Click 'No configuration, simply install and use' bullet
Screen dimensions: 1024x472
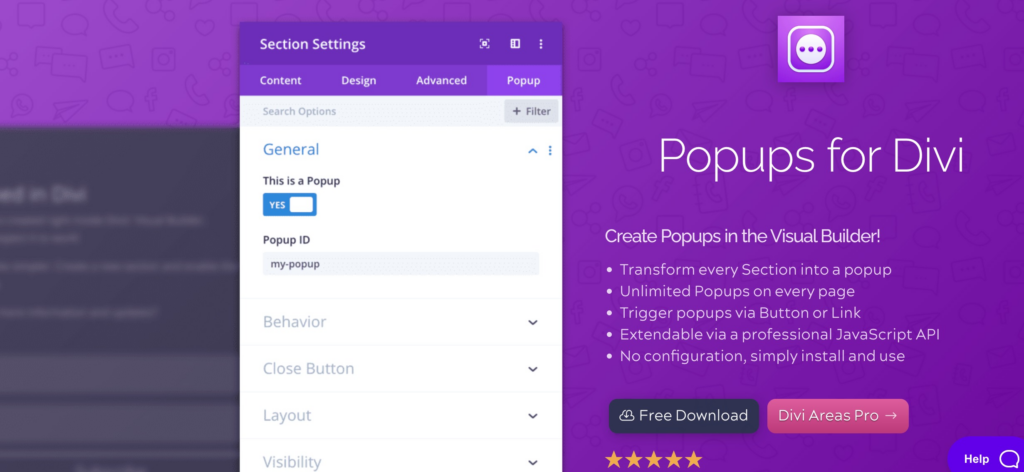pyautogui.click(x=762, y=356)
